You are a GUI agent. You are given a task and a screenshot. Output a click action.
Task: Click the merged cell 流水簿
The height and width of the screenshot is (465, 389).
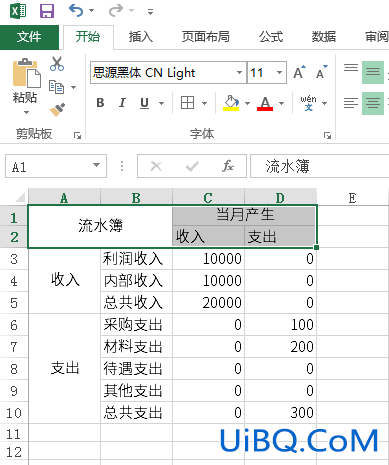coord(100,226)
